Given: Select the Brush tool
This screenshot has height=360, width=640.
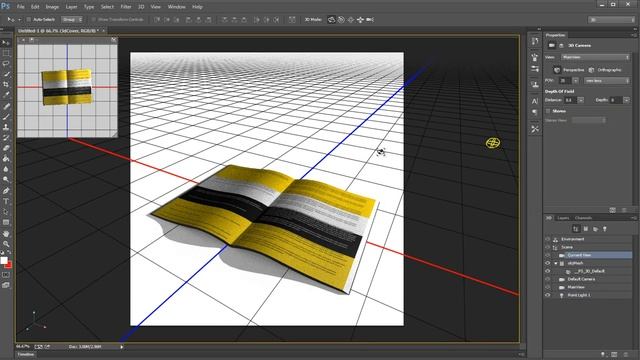Looking at the screenshot, I should pyautogui.click(x=6, y=117).
